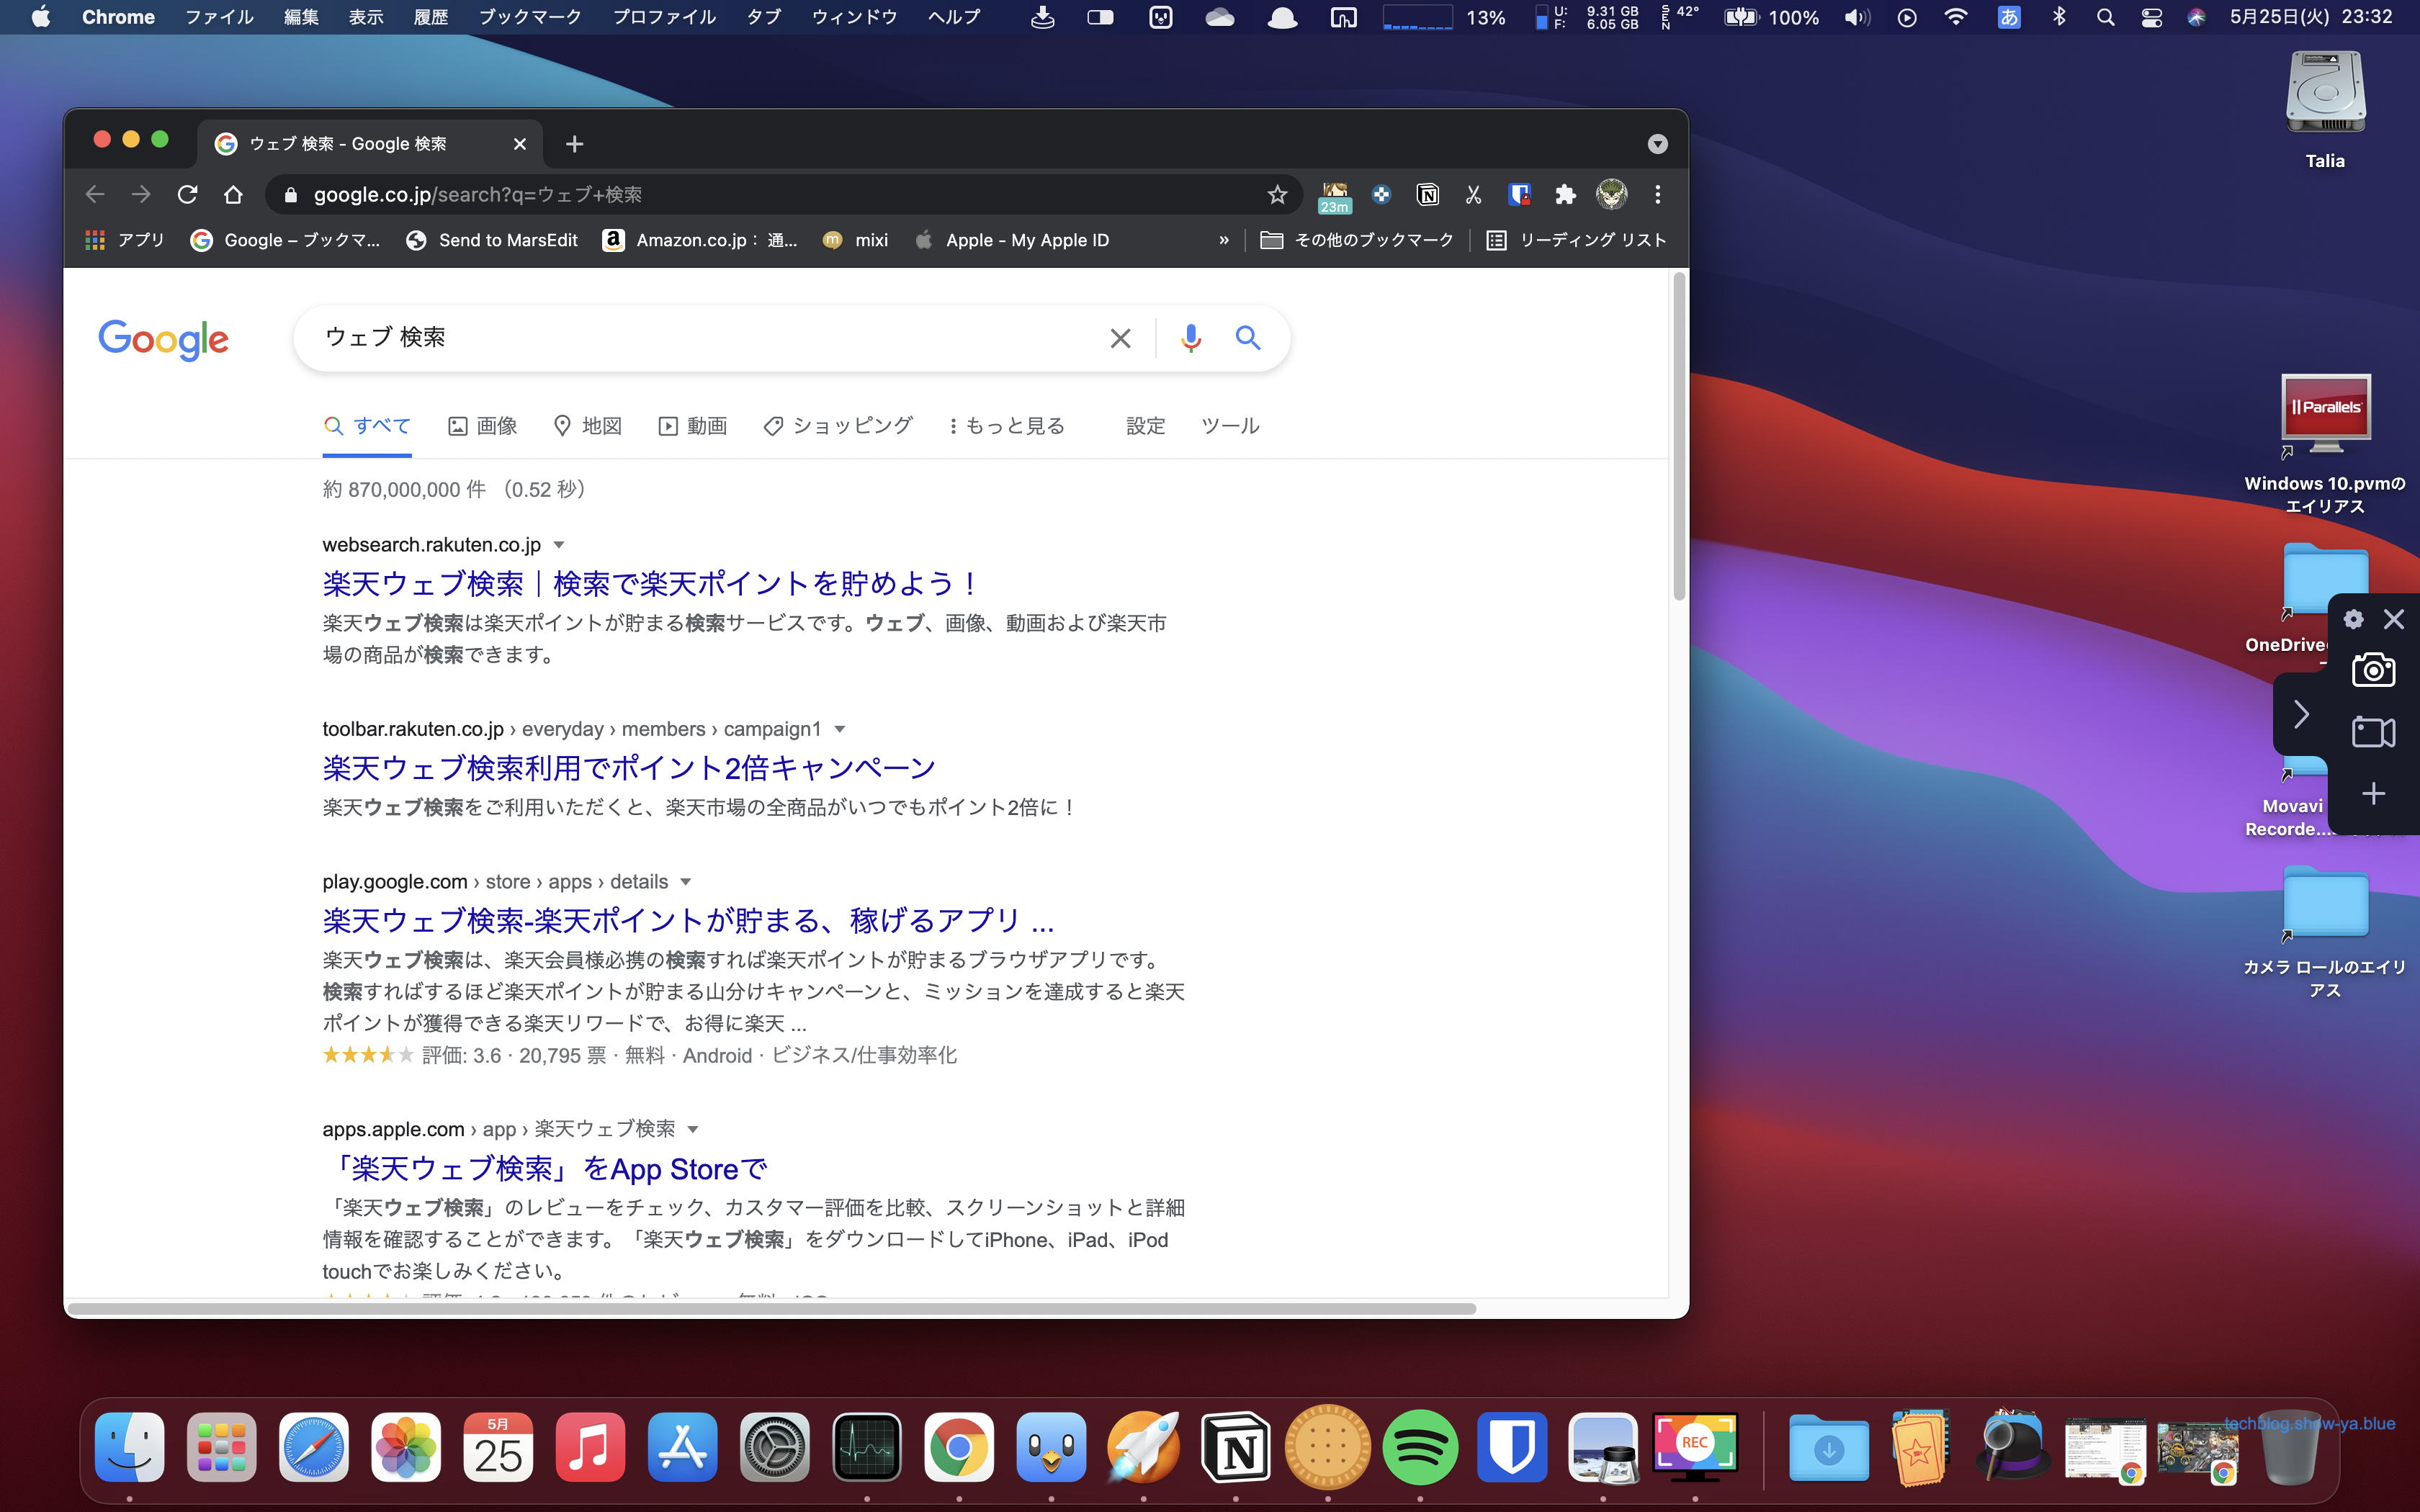
Task: Open the Chrome extensions puzzle icon
Action: tap(1565, 195)
